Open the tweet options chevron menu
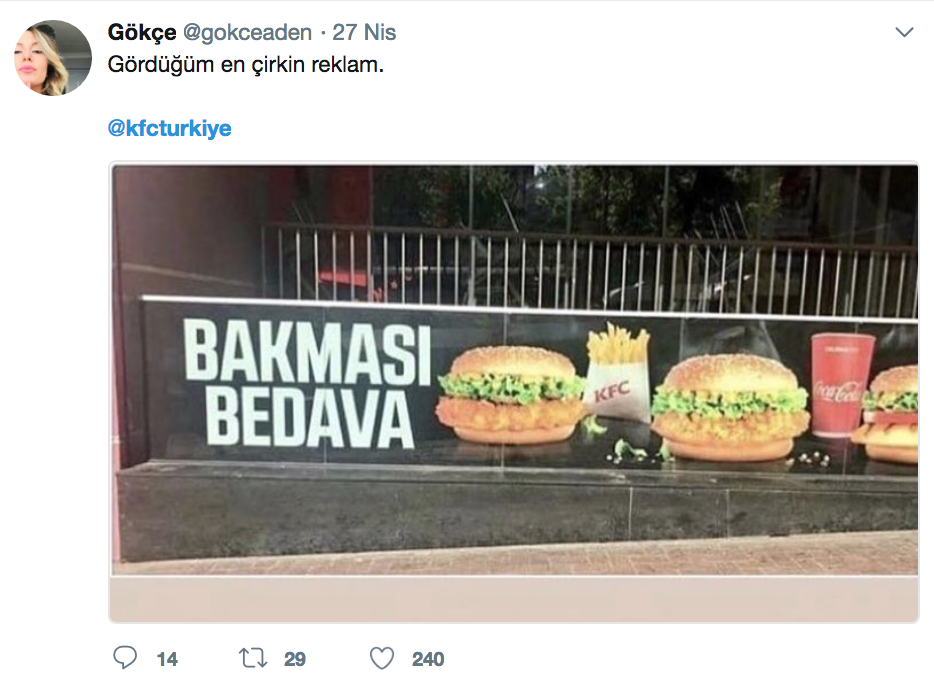 (x=904, y=32)
